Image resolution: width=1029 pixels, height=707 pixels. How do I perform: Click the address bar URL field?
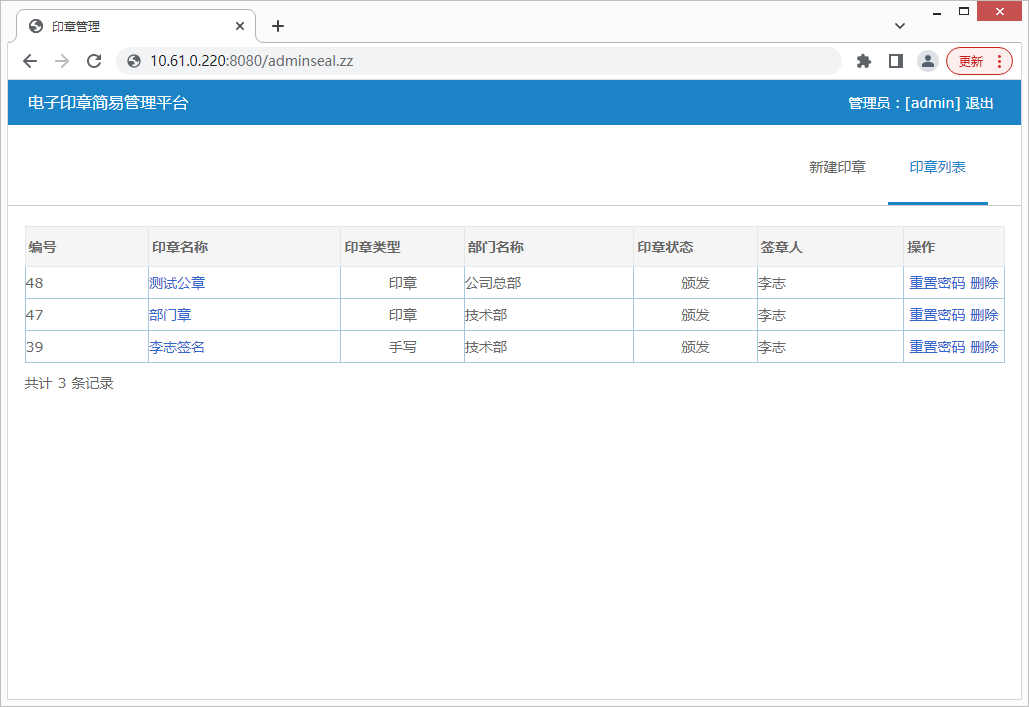[480, 61]
